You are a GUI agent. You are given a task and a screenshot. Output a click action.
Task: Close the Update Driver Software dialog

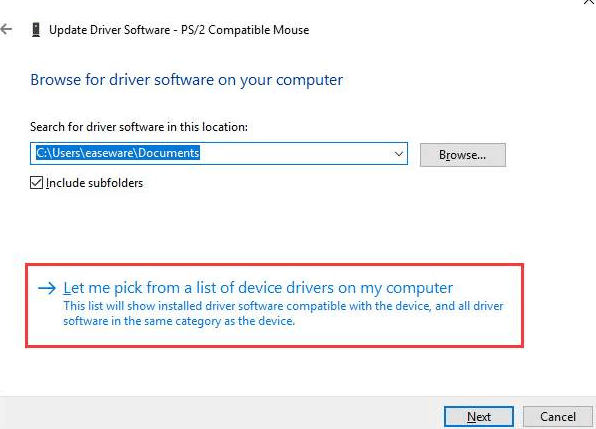point(590,2)
